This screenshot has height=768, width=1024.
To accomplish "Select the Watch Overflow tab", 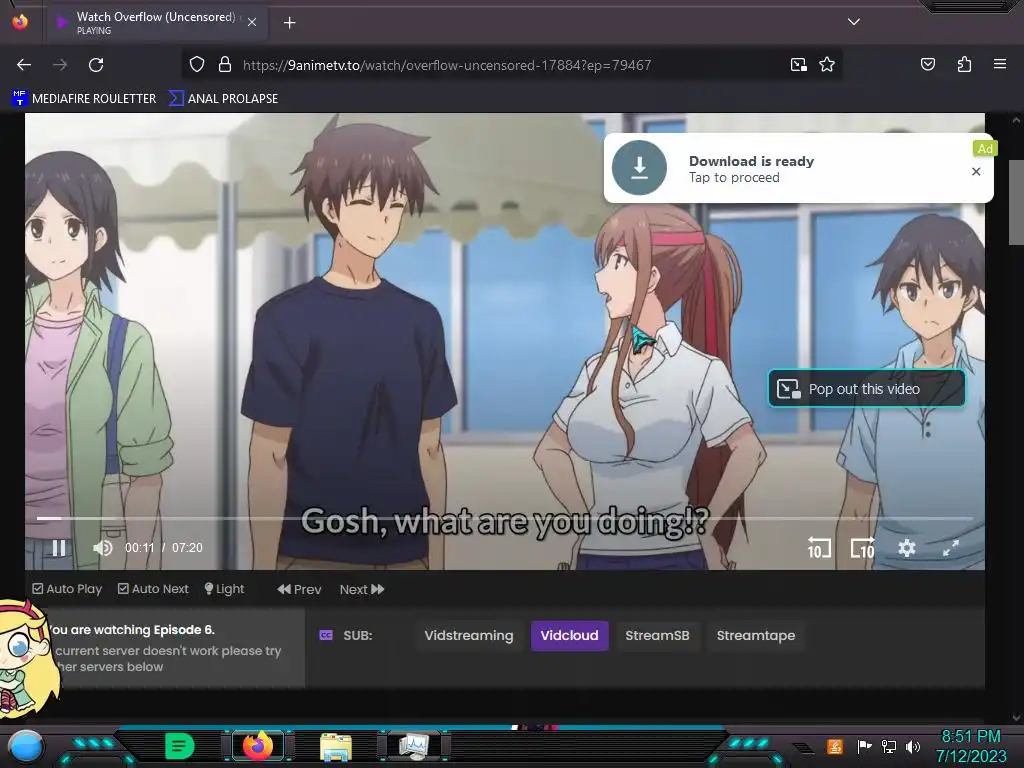I will click(157, 23).
